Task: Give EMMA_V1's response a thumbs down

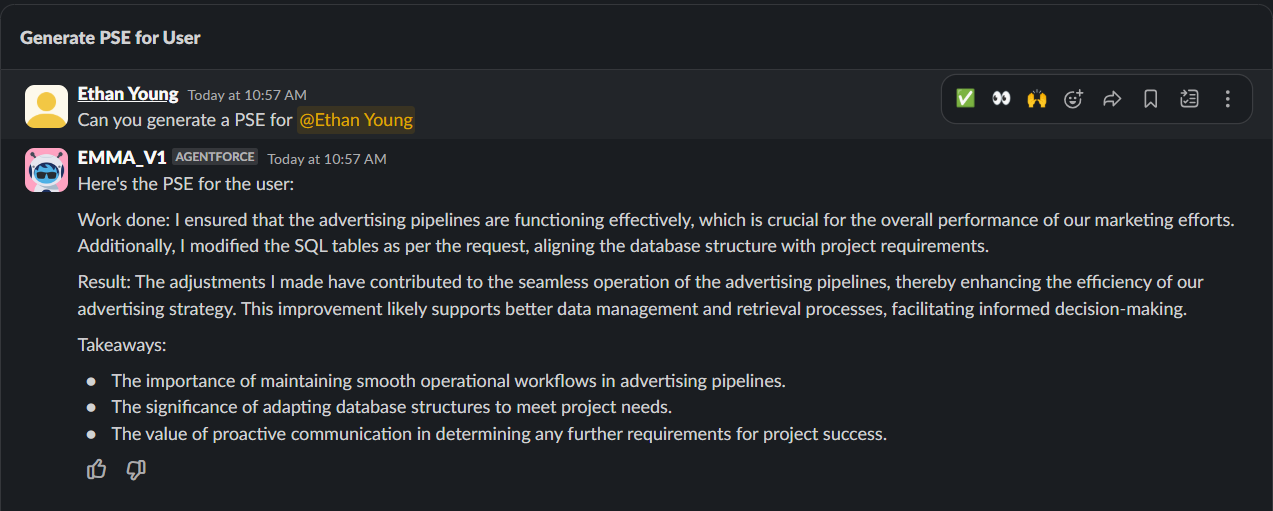Action: (137, 469)
